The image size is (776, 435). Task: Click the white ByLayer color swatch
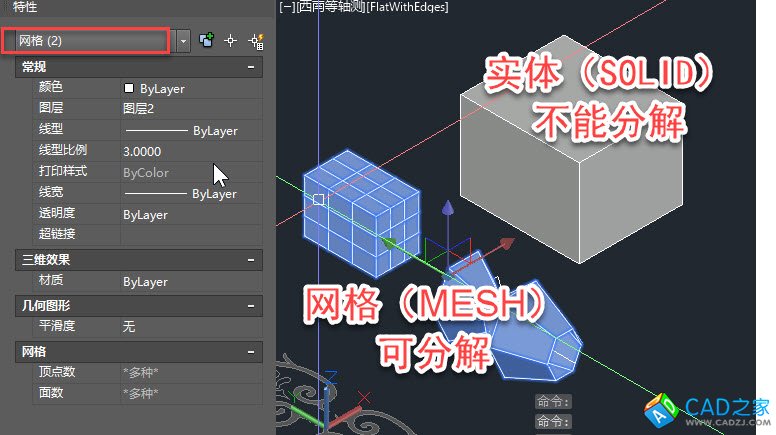coord(129,88)
